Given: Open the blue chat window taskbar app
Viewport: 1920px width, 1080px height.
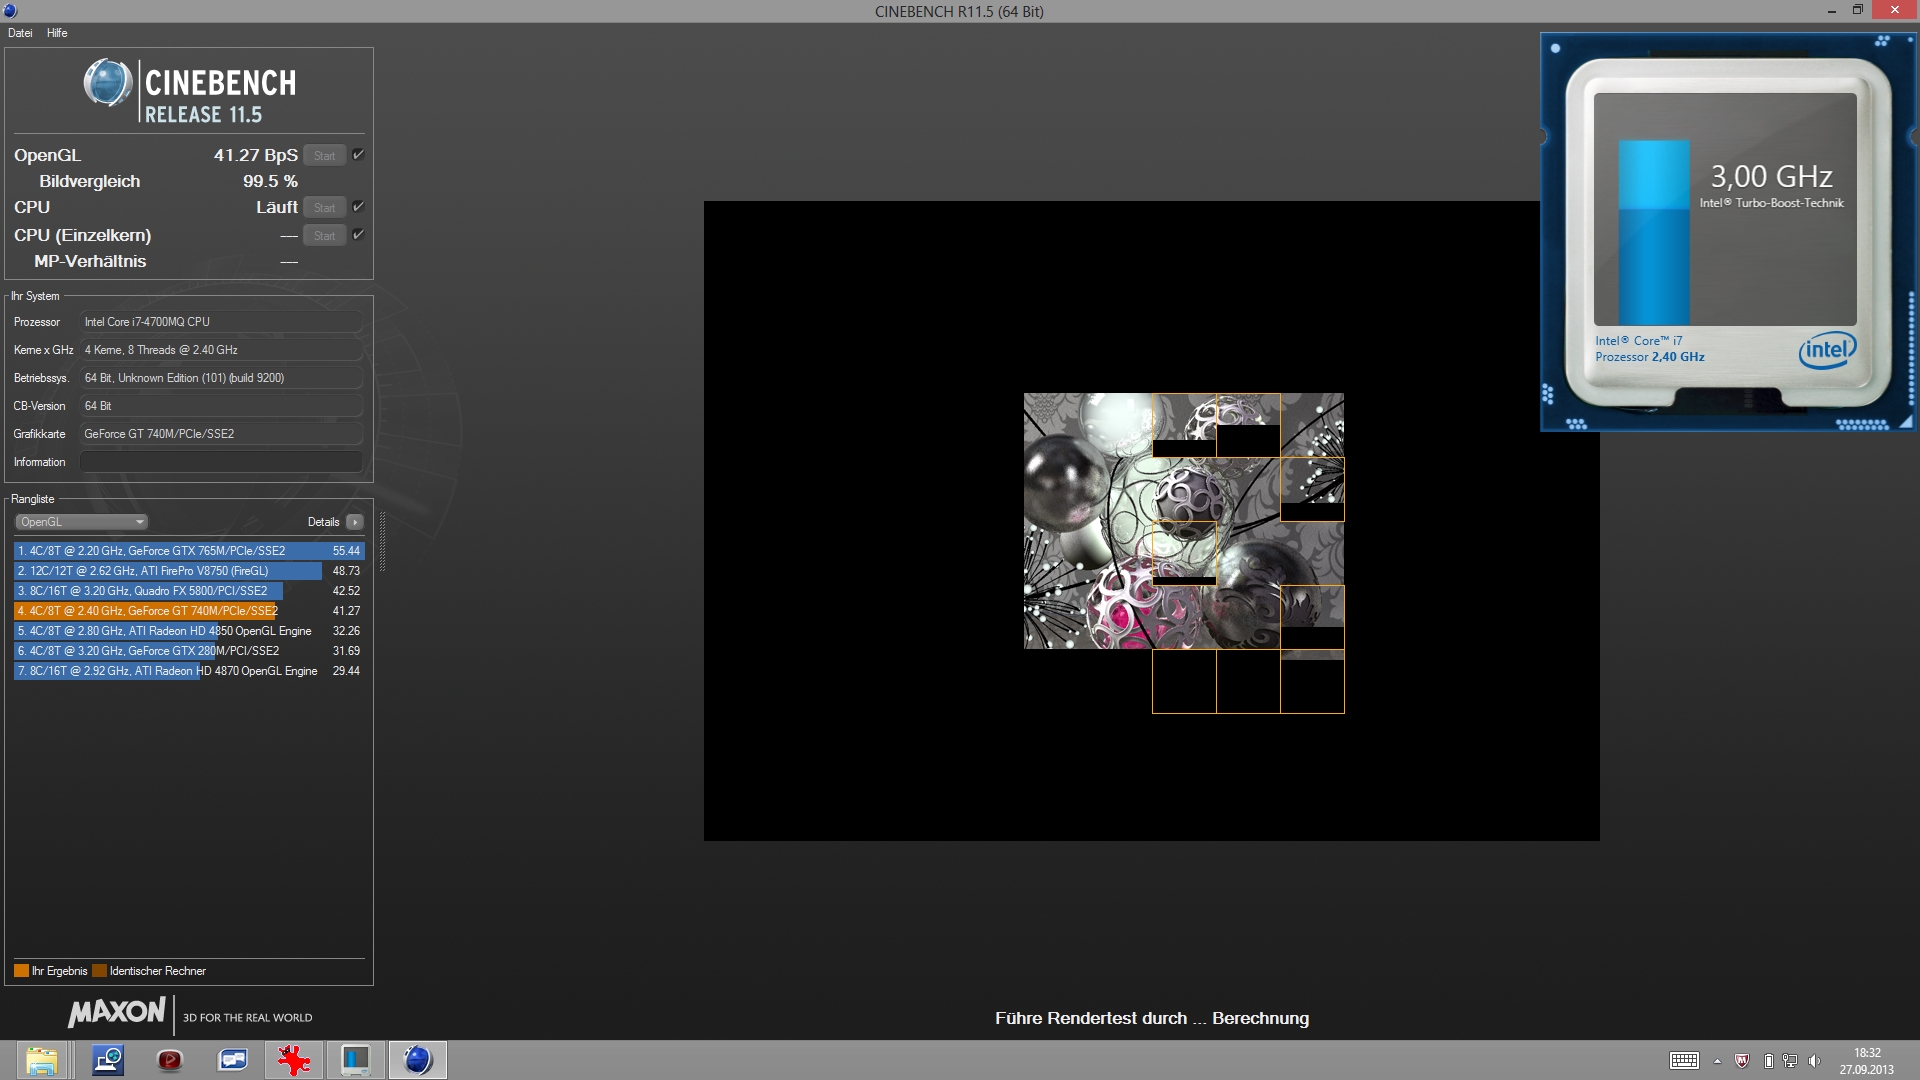Looking at the screenshot, I should 233,1060.
